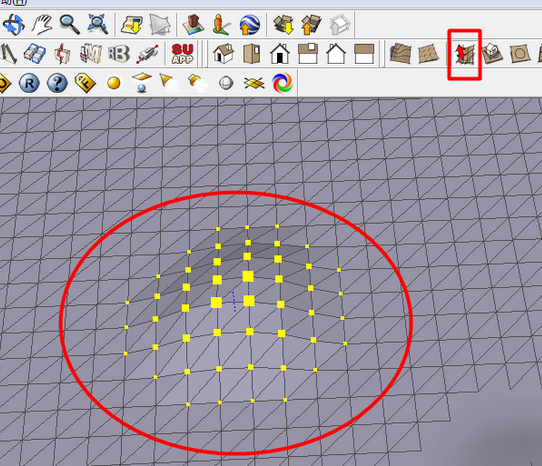Open the SUAPP plugin button
The width and height of the screenshot is (542, 466).
point(182,54)
